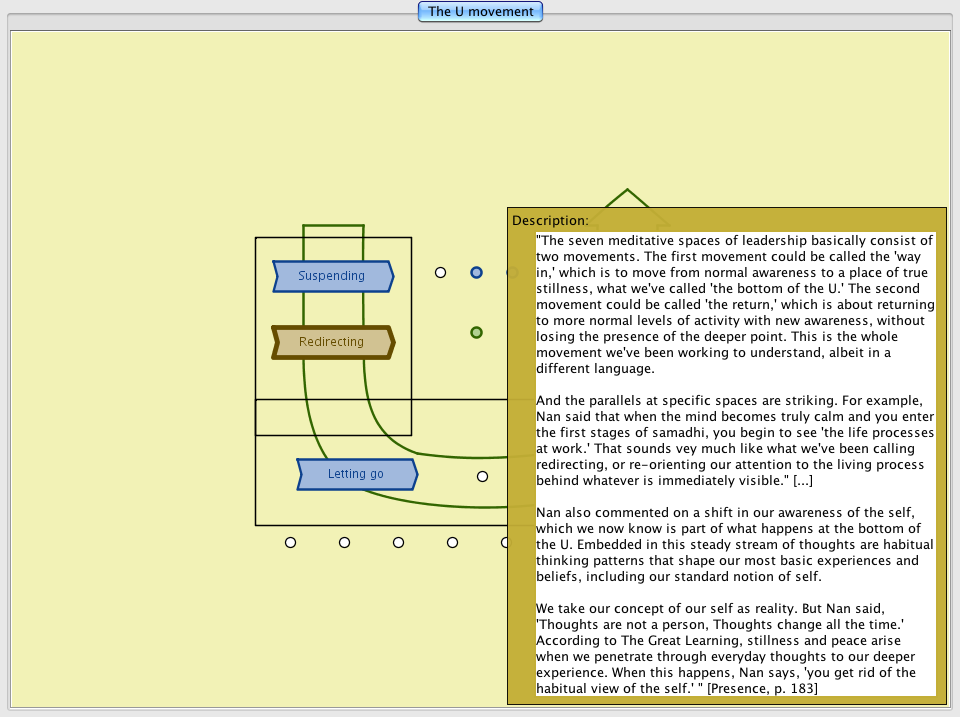The width and height of the screenshot is (960, 717).
Task: Select the highlighted Redirecting node
Action: (x=333, y=342)
